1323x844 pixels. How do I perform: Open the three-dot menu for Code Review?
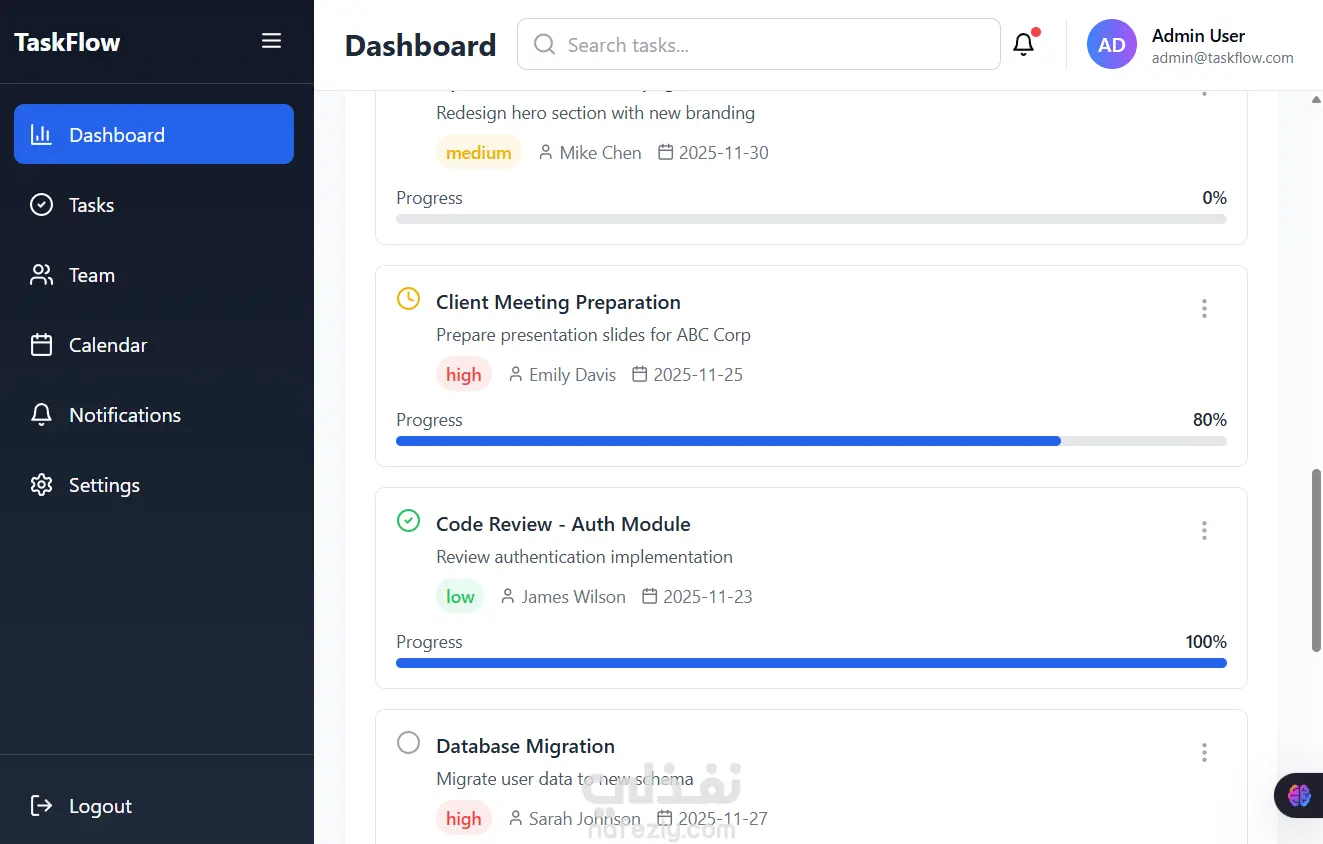pyautogui.click(x=1204, y=531)
